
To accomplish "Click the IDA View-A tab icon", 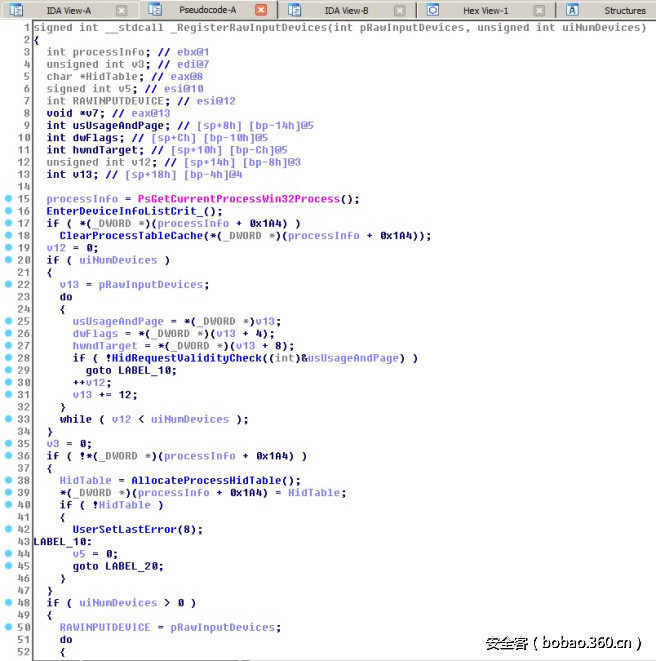I will pyautogui.click(x=15, y=10).
